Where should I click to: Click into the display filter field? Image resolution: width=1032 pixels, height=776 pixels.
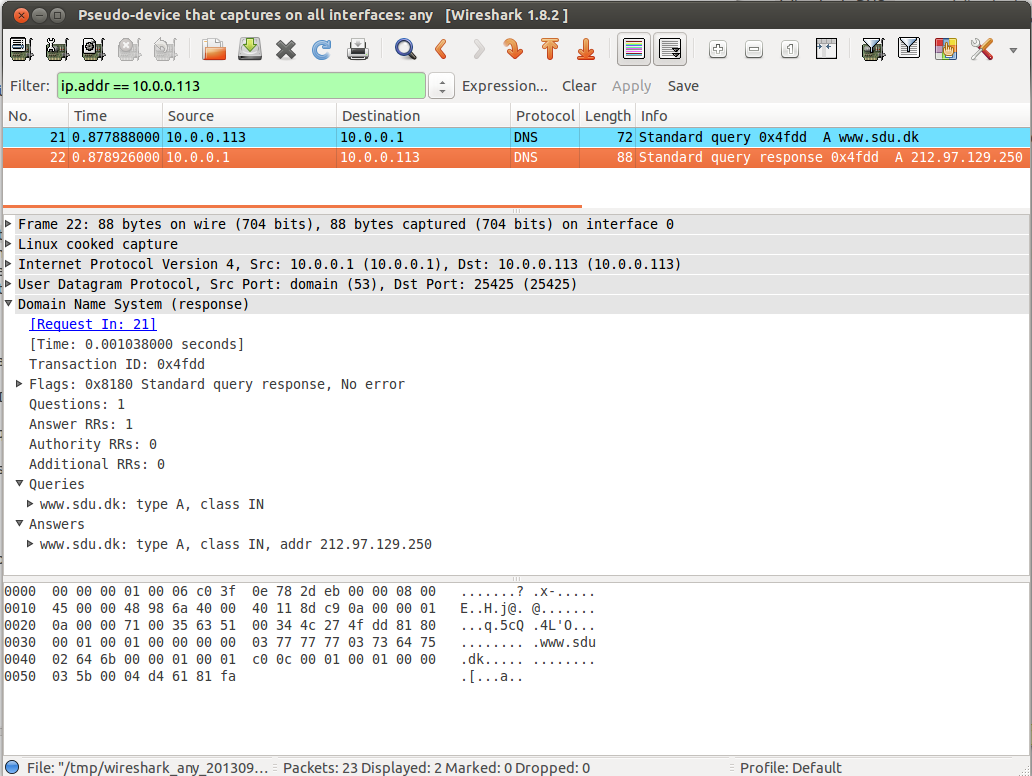(240, 86)
